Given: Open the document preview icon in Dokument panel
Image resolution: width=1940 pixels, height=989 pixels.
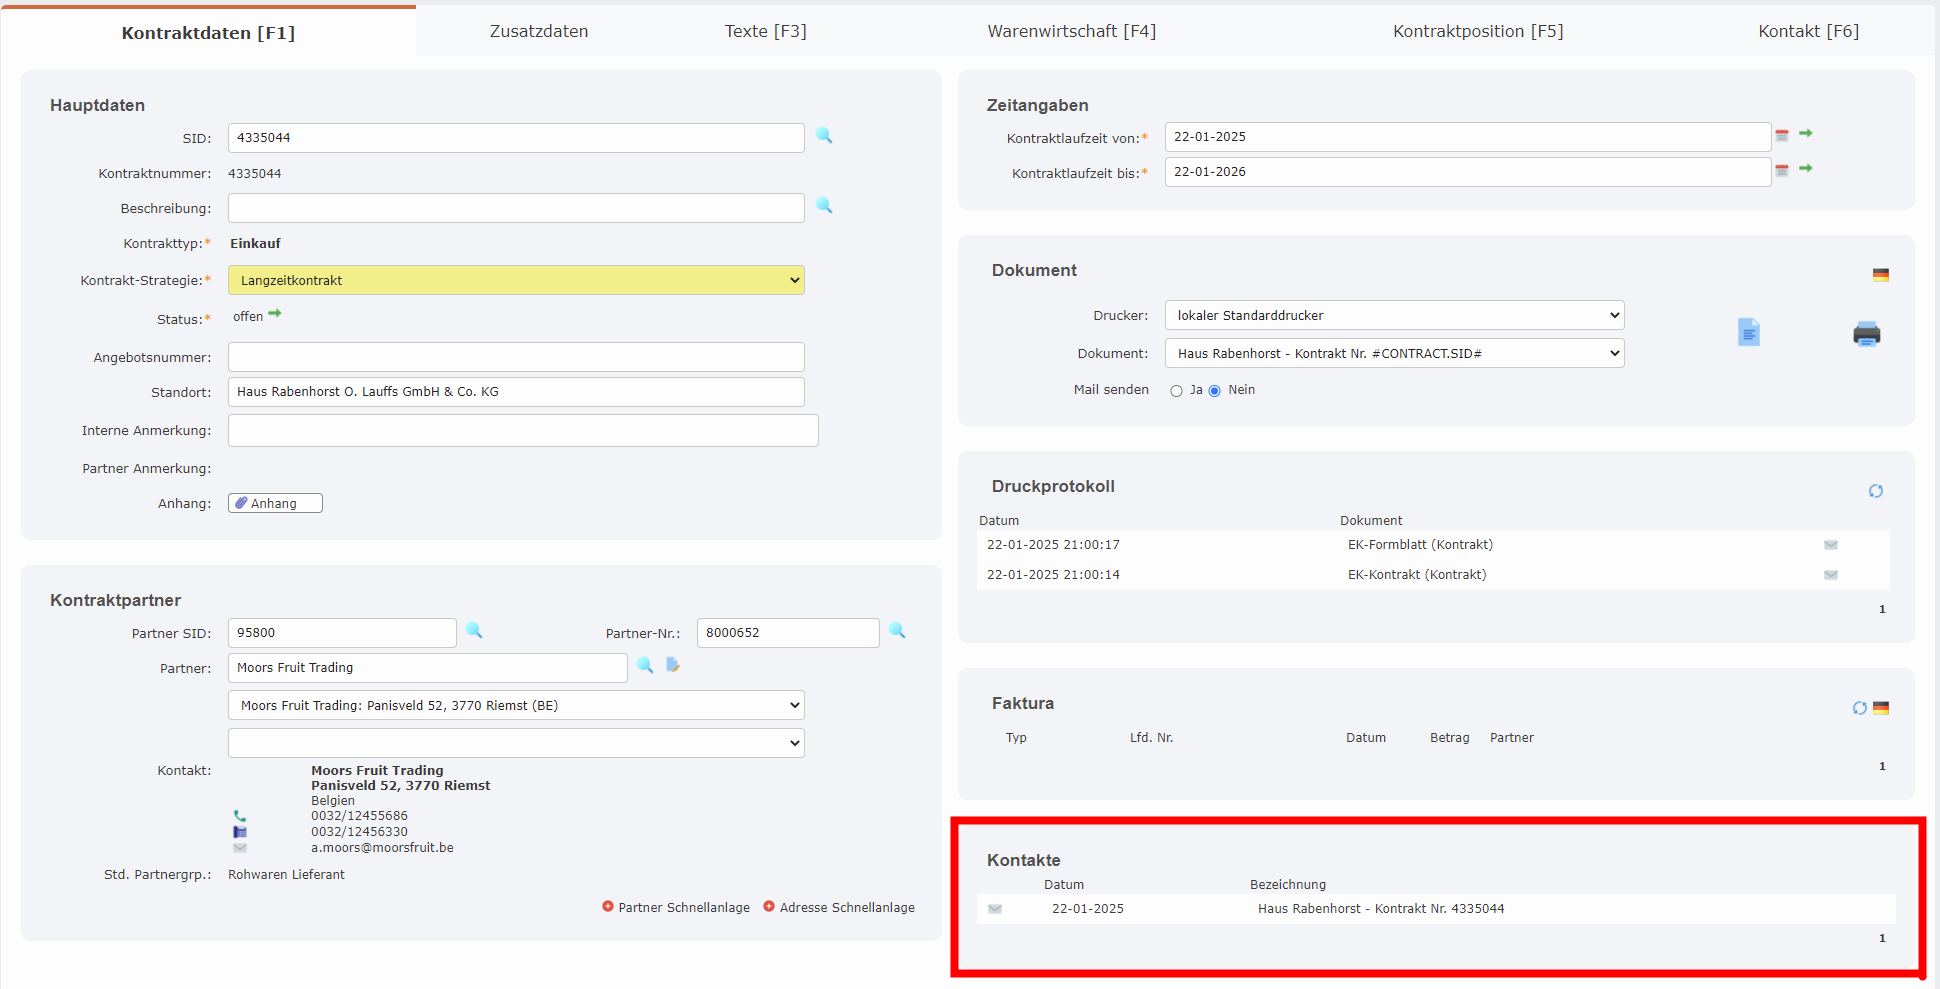Looking at the screenshot, I should pos(1749,332).
